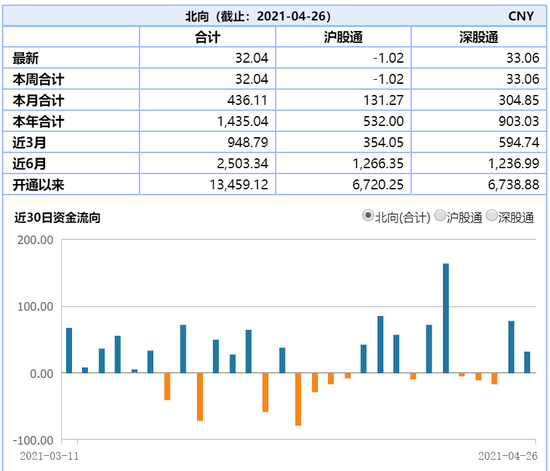Click the 近3月 row label
Screen dimensions: 550x471
point(29,142)
